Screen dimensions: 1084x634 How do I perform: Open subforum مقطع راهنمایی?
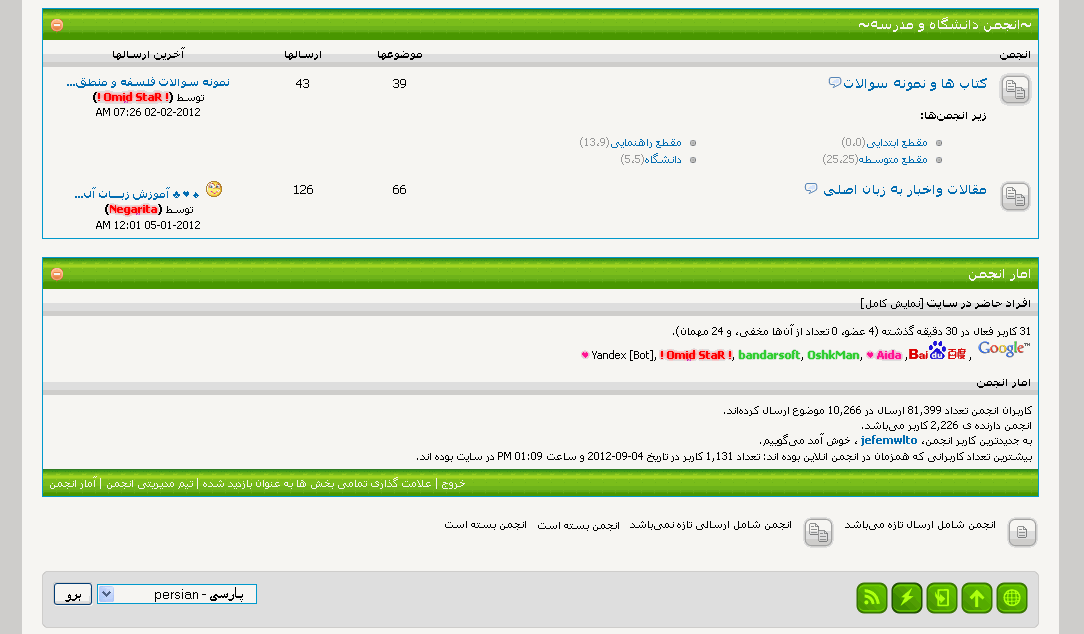(x=646, y=142)
